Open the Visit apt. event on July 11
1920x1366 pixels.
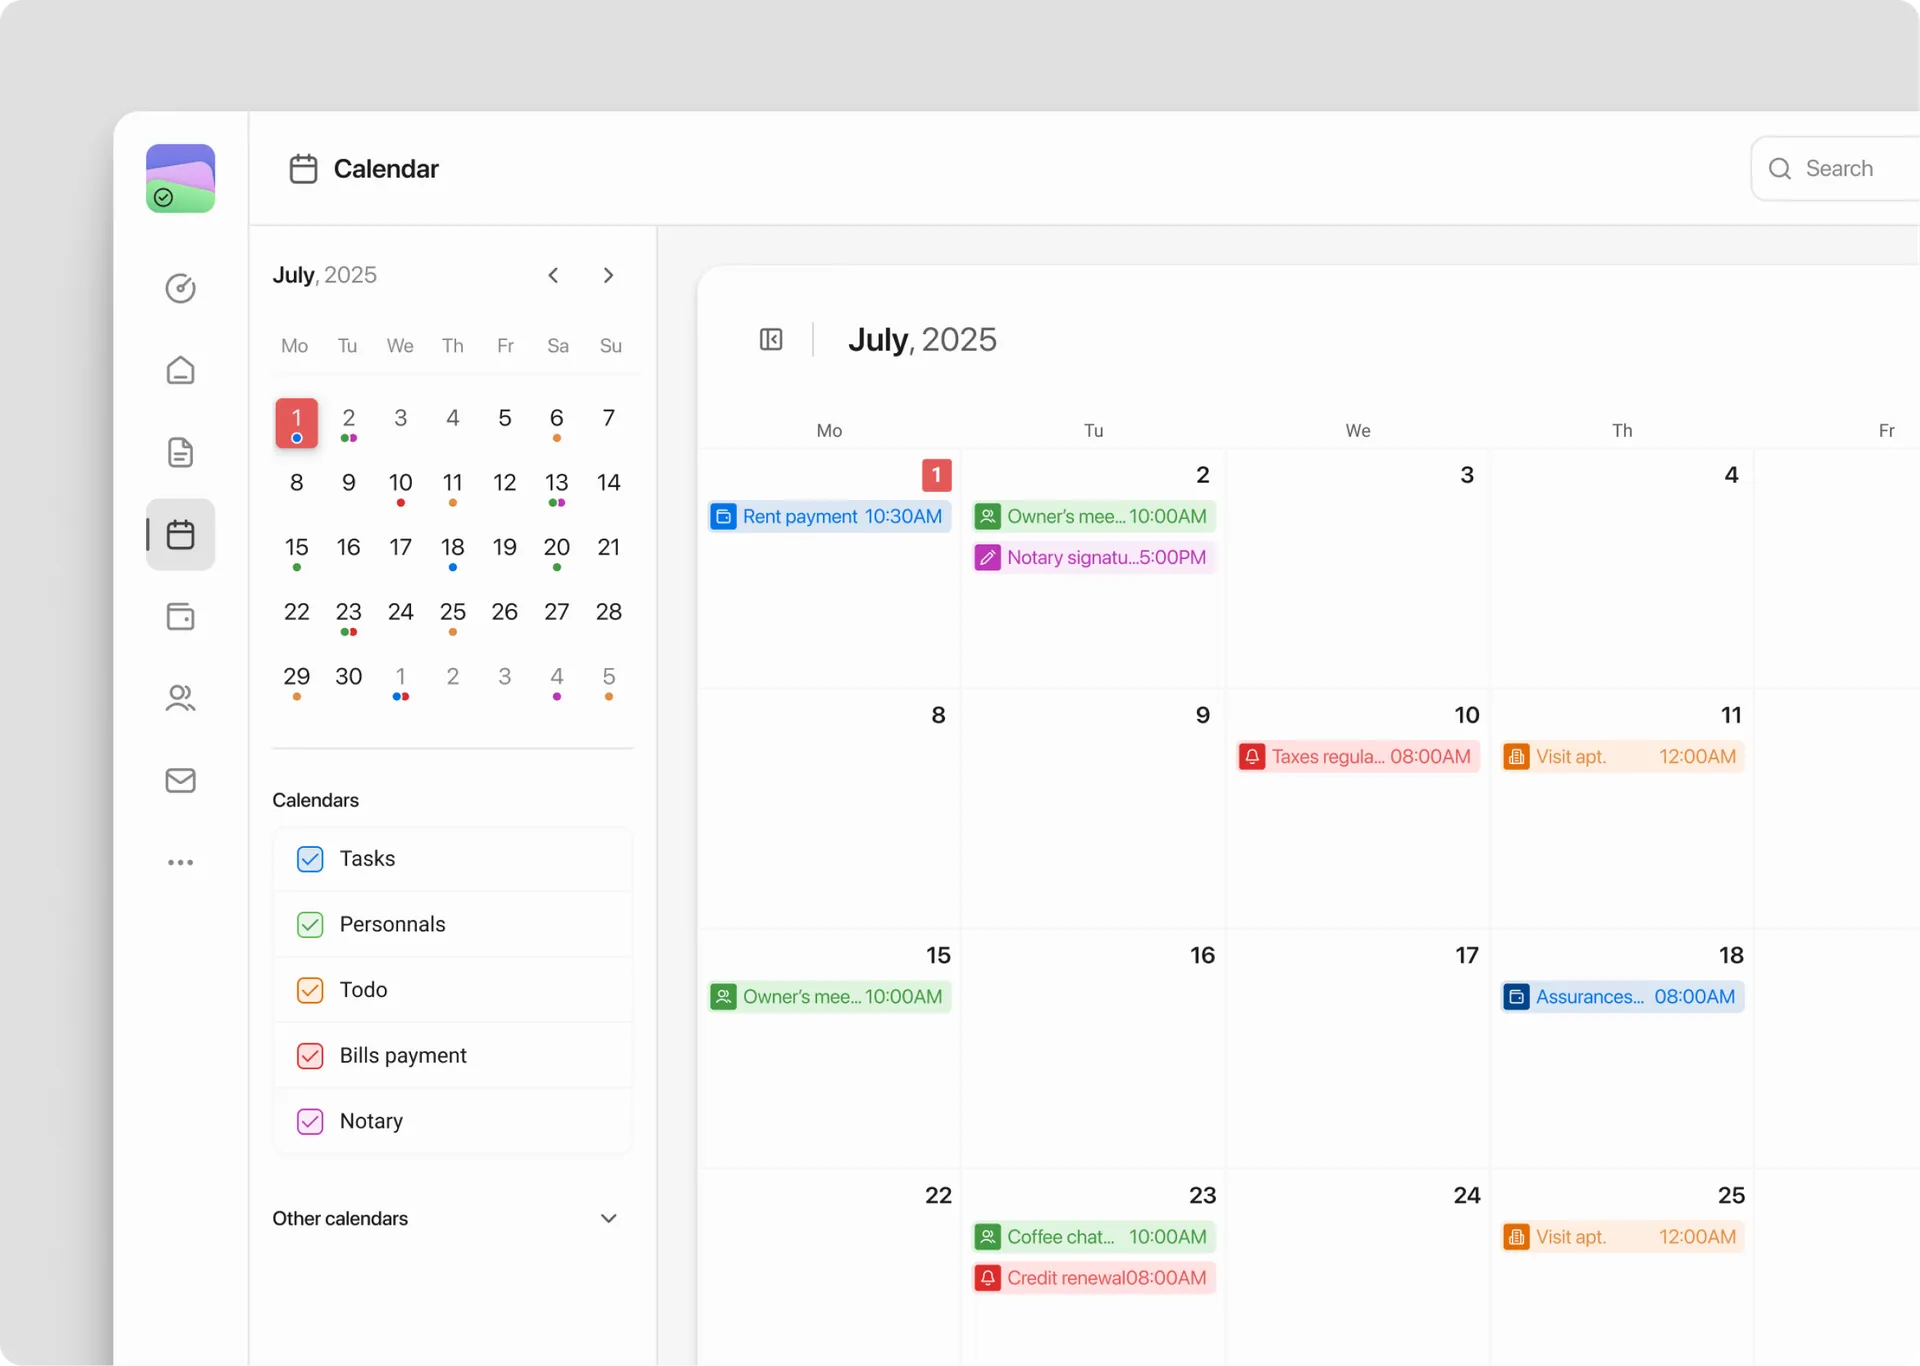[x=1622, y=757]
